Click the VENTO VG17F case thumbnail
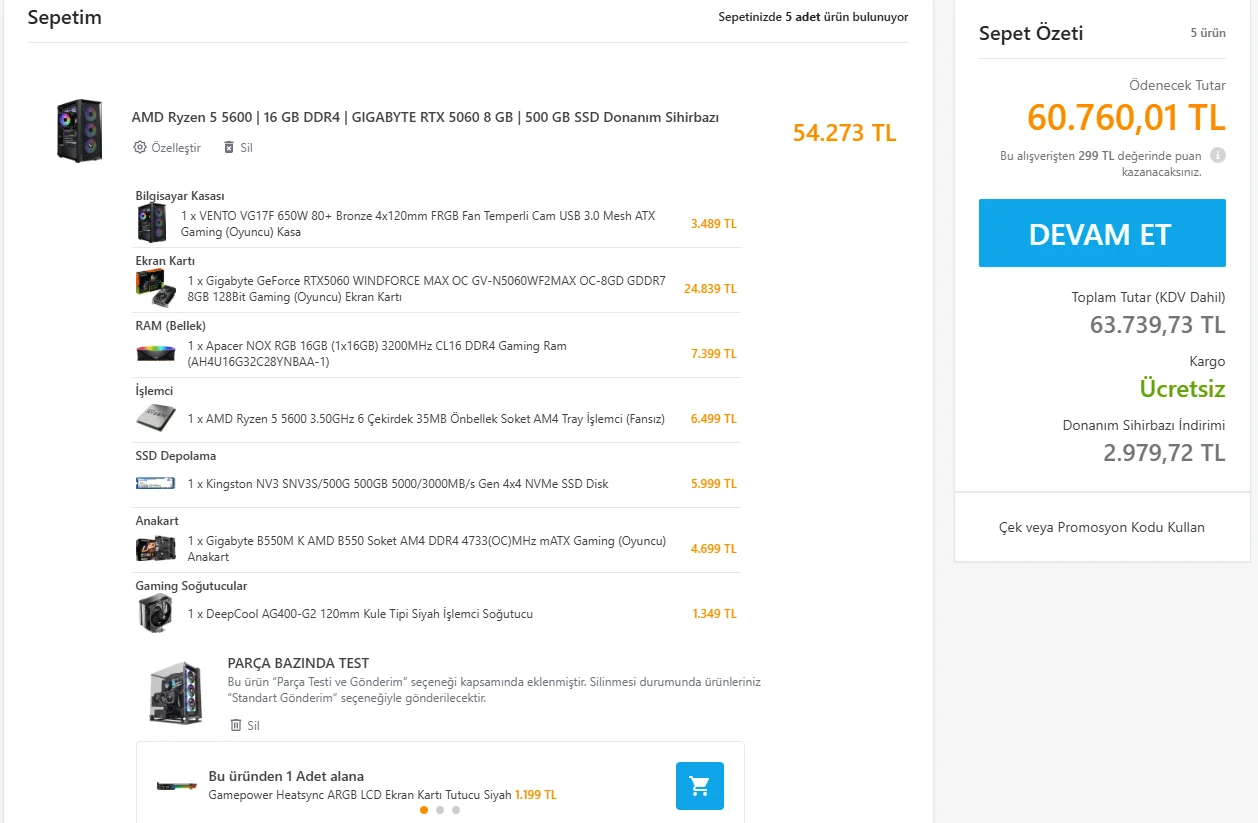Screen dimensions: 1258x823 pyautogui.click(x=152, y=222)
